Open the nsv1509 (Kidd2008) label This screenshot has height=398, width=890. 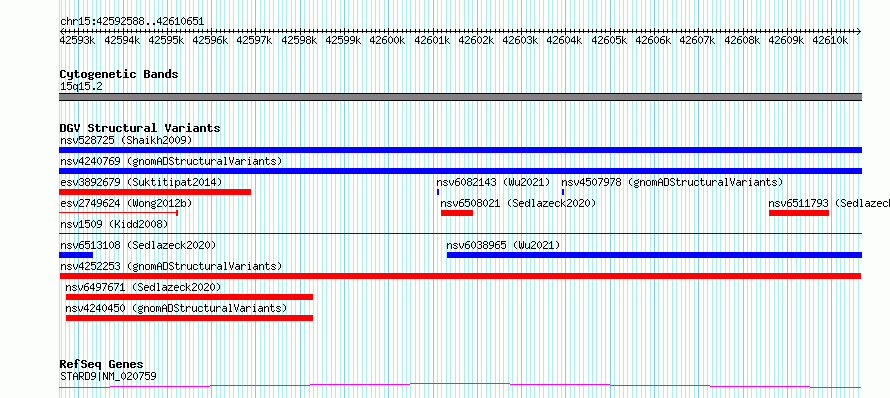click(114, 224)
